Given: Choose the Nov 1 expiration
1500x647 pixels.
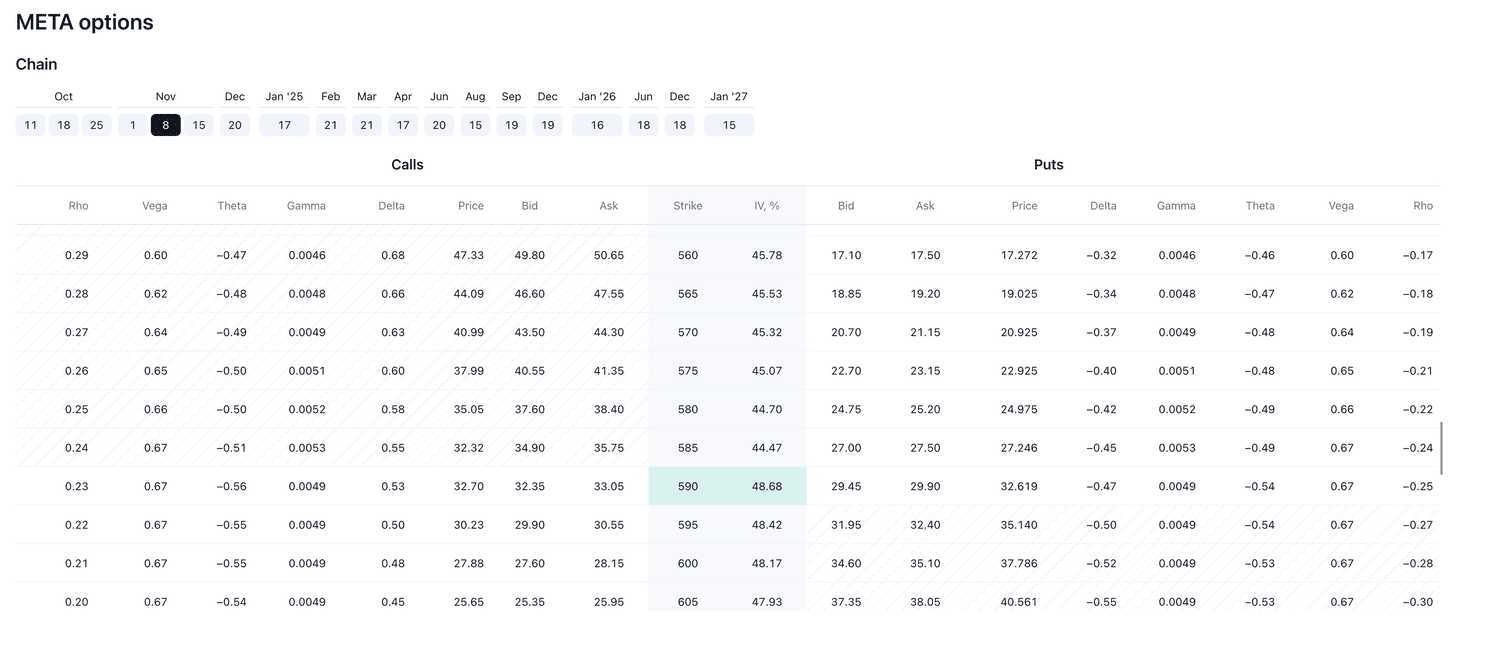Looking at the screenshot, I should 133,125.
